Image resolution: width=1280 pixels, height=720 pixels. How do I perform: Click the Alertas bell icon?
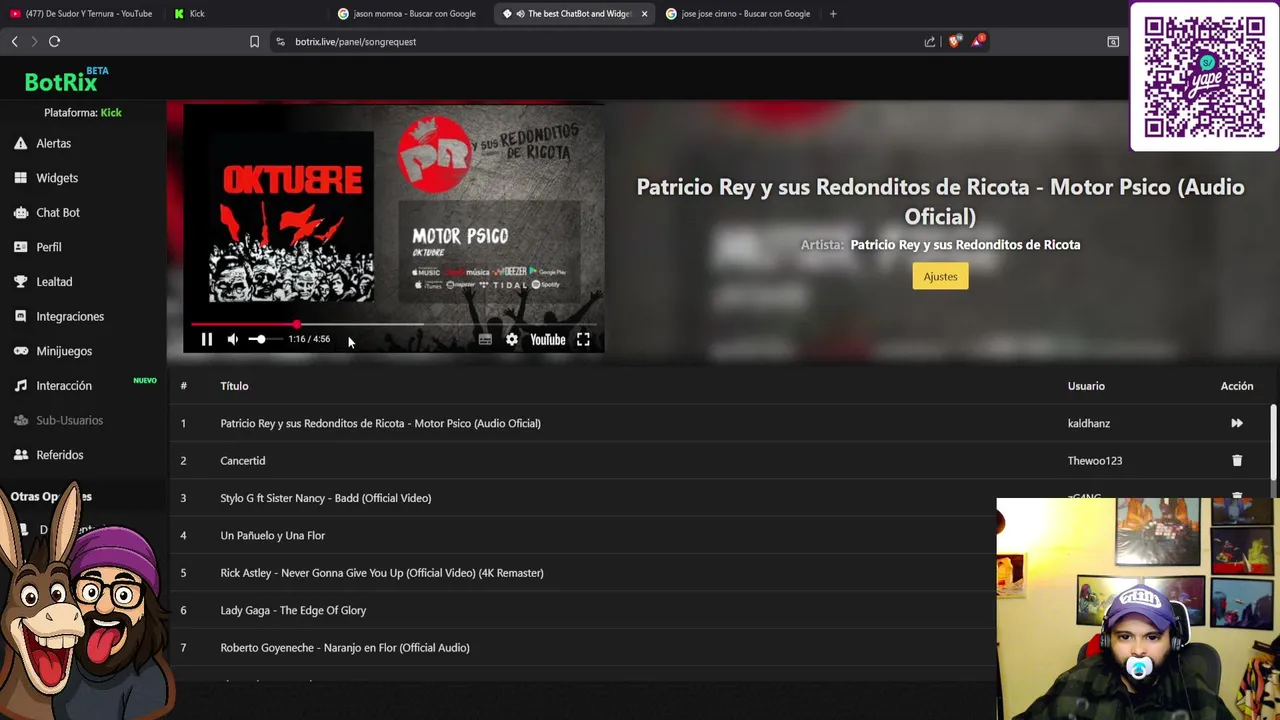coord(20,143)
